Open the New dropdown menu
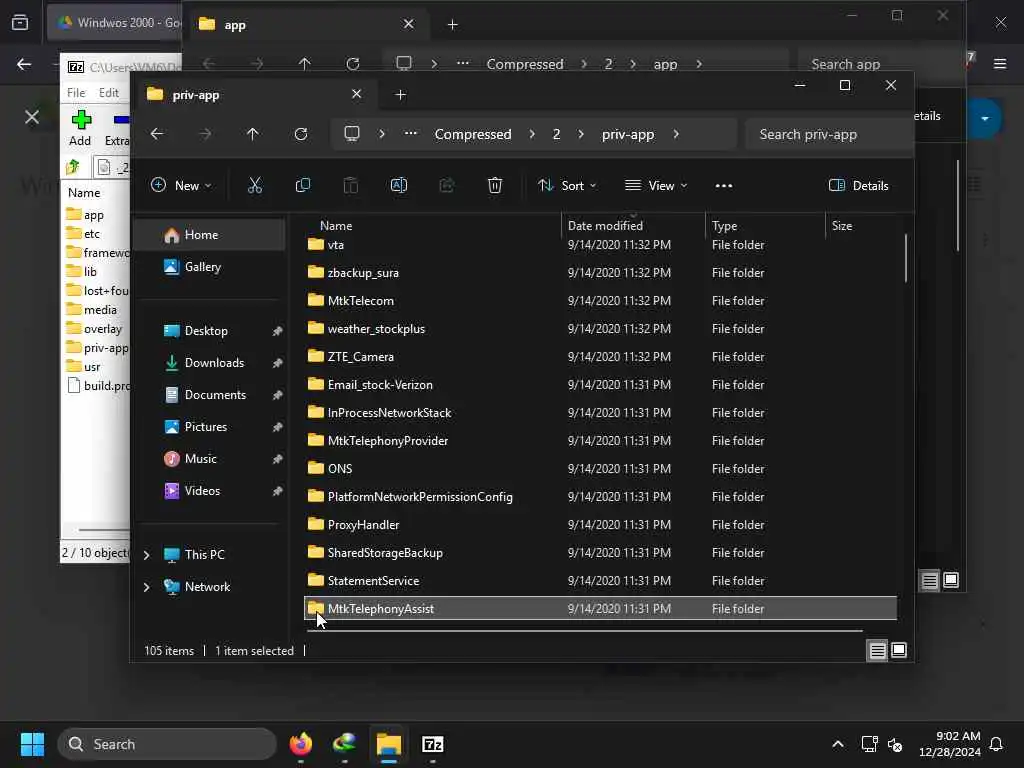The height and width of the screenshot is (768, 1024). [x=181, y=185]
